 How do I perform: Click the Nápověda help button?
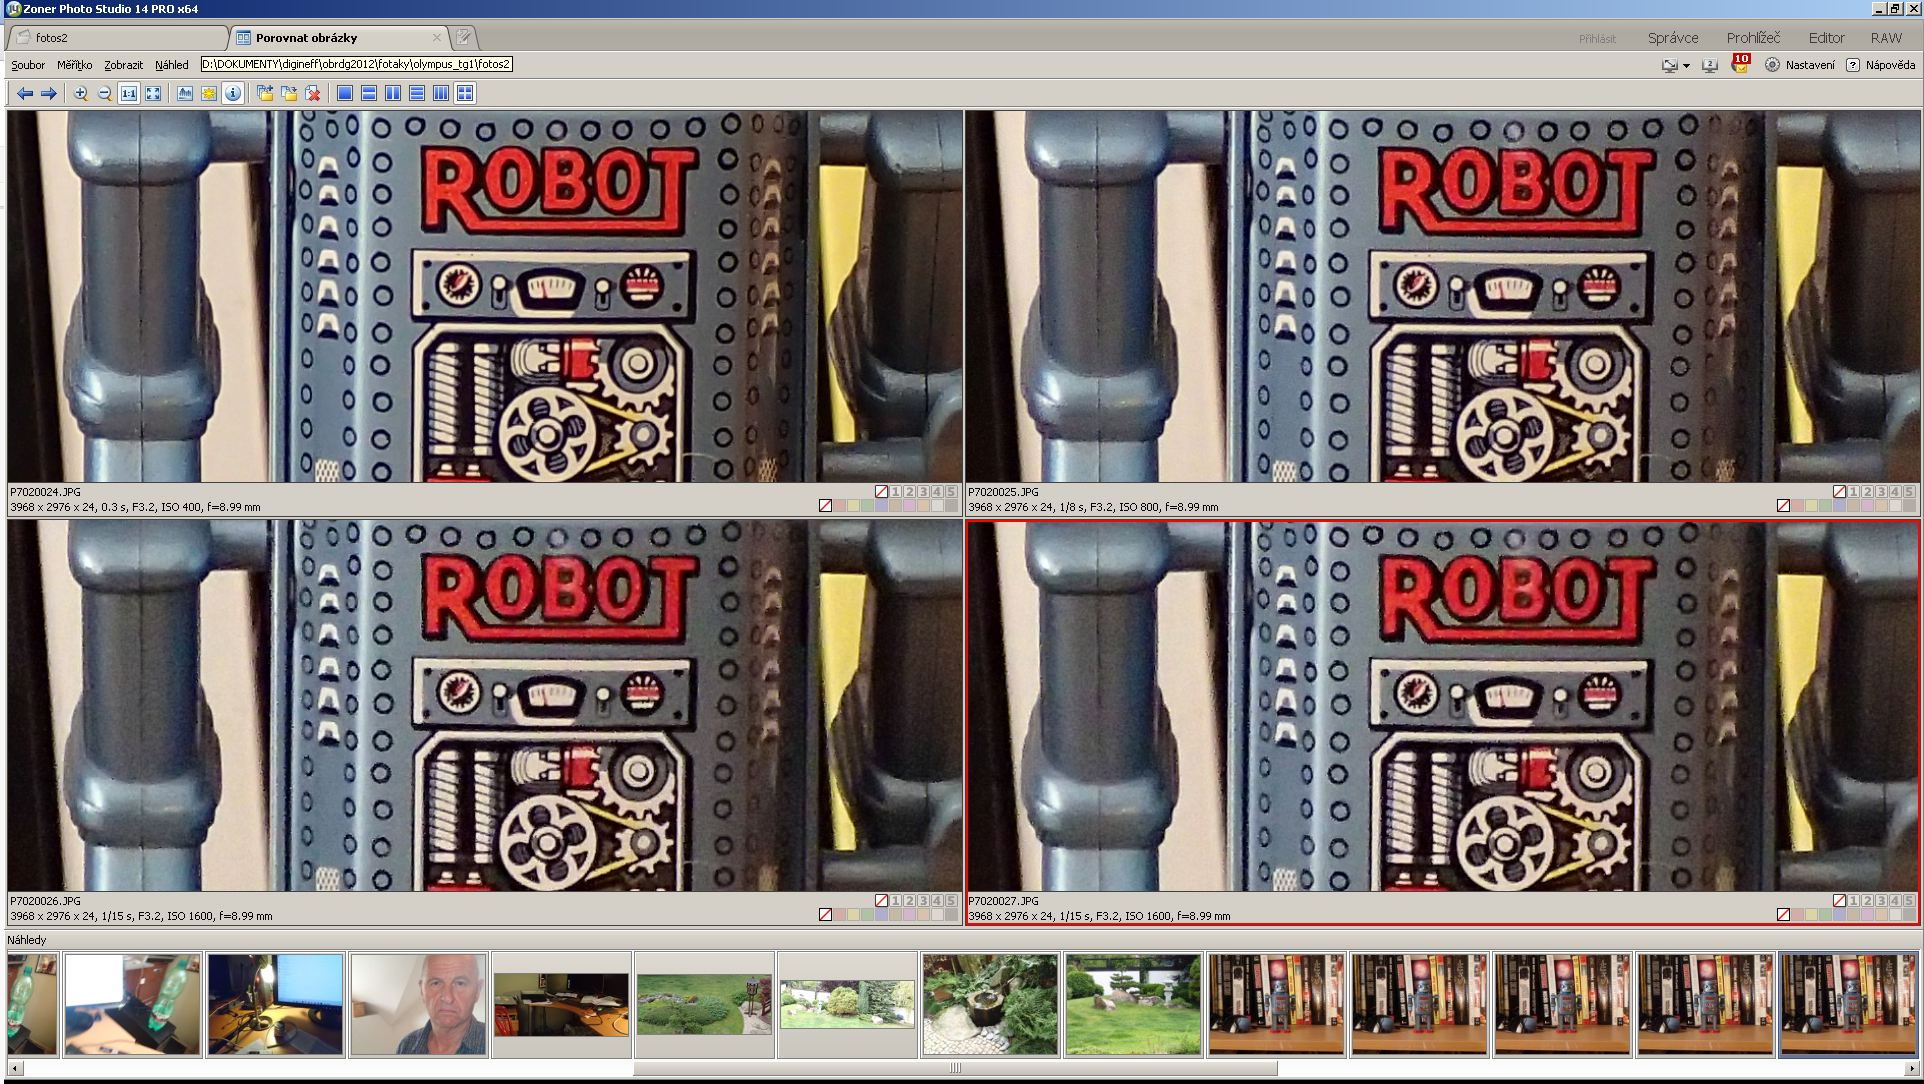click(x=1880, y=65)
